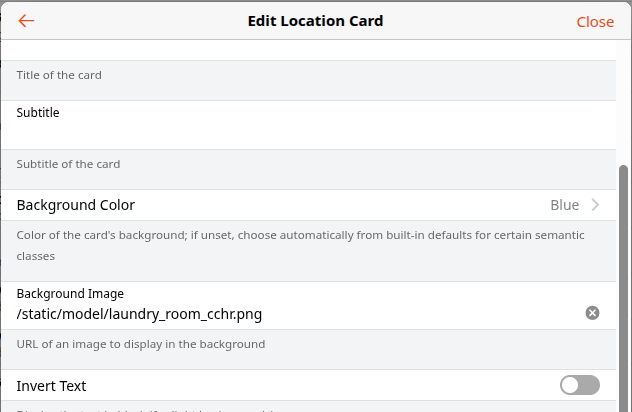Open the Blue color value selector

564,205
